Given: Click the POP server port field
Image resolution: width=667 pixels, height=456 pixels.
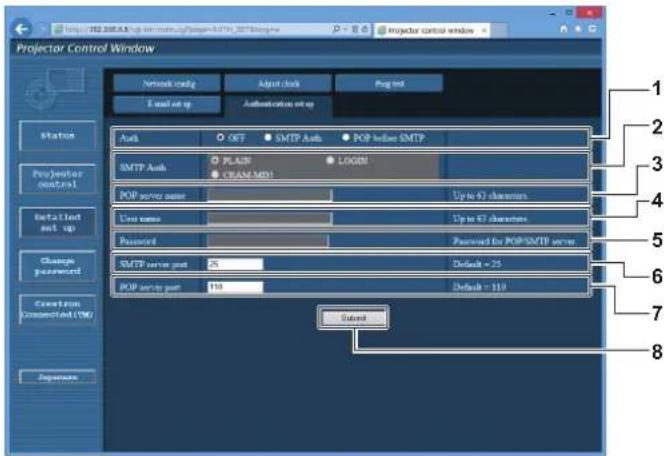Looking at the screenshot, I should pos(235,287).
